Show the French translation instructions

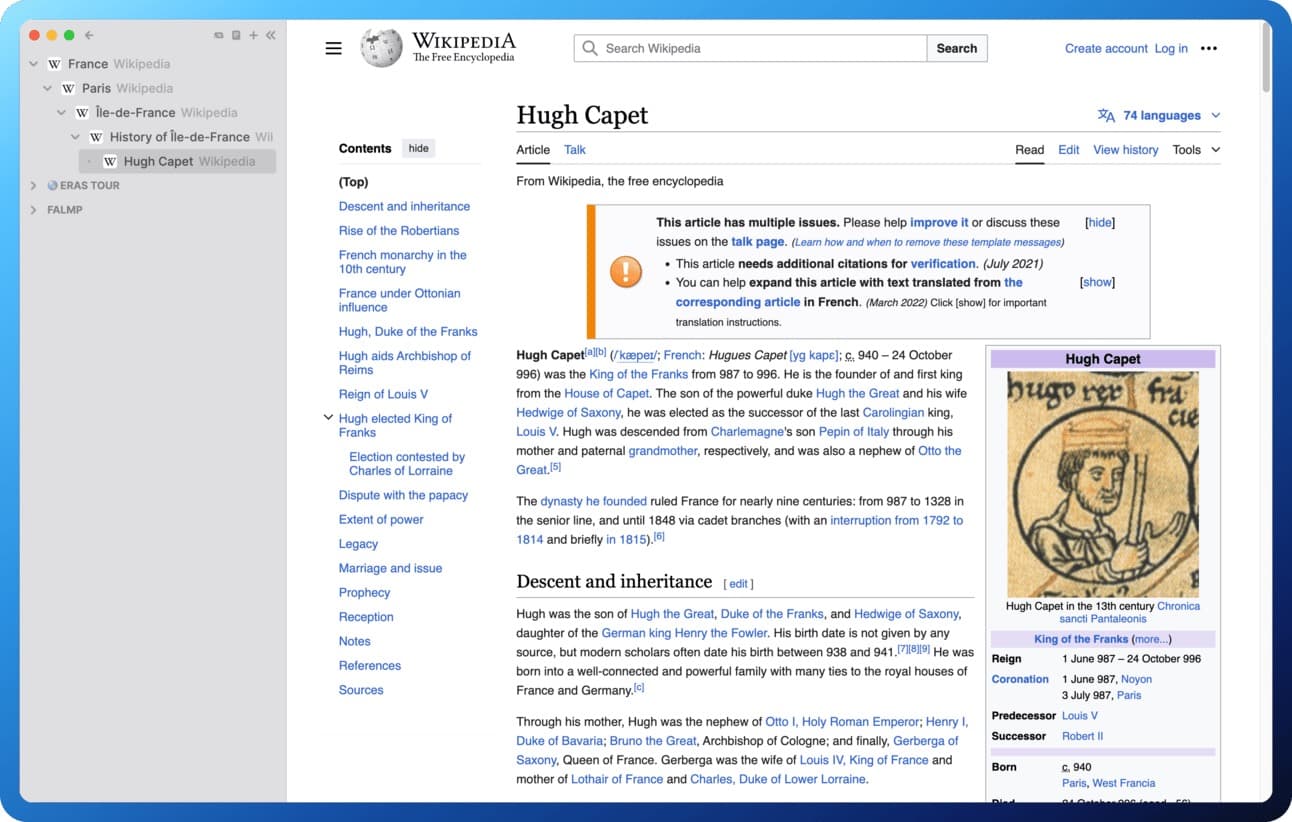point(1097,282)
